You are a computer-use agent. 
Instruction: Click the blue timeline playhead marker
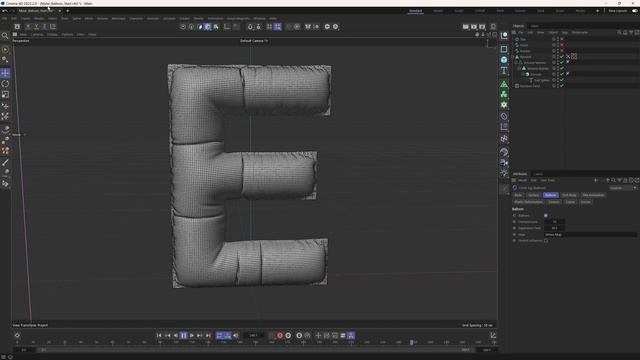point(411,342)
